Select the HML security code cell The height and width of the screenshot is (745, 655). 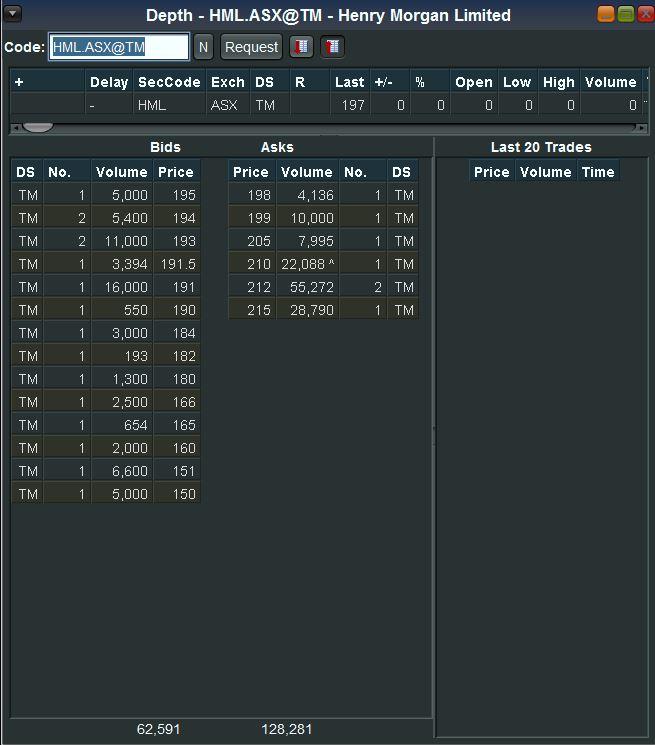(169, 105)
